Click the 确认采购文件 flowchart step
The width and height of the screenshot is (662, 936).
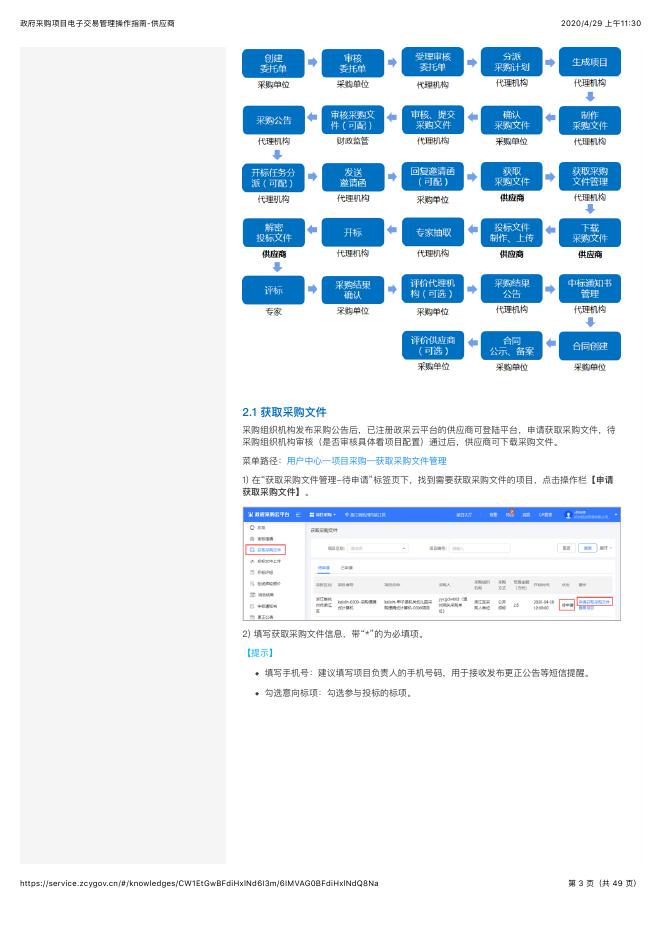(512, 120)
